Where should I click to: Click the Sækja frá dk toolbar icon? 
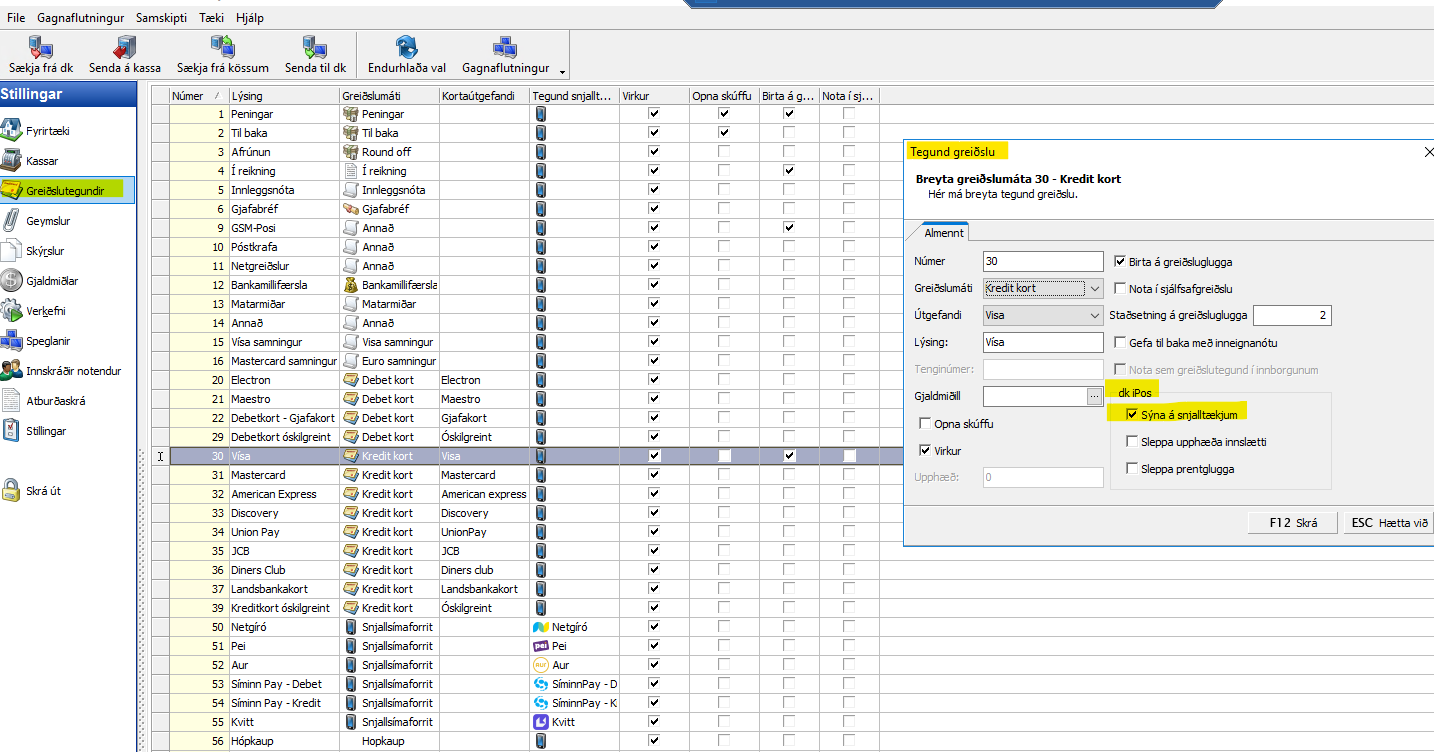(40, 47)
